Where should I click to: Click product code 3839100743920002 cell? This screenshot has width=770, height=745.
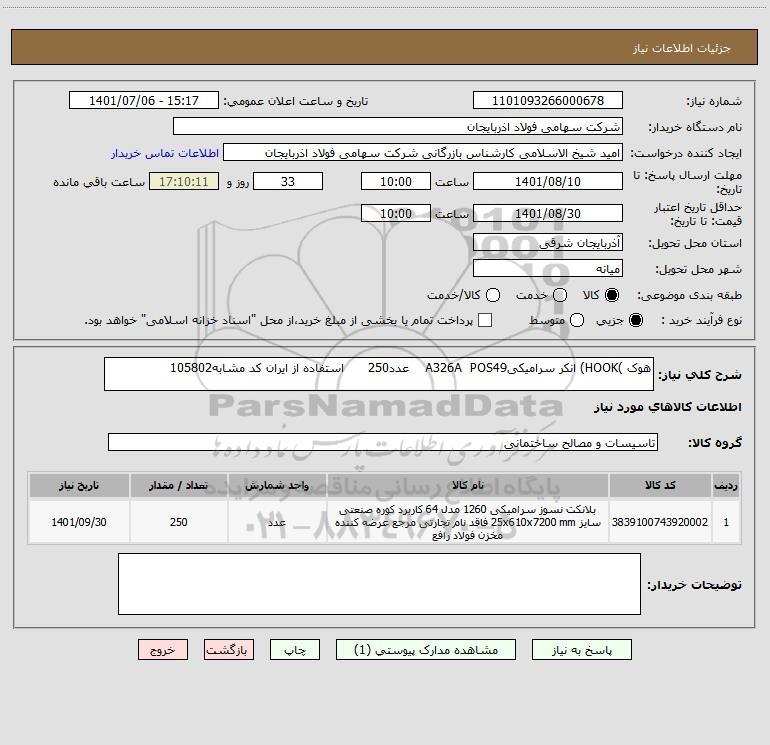pyautogui.click(x=660, y=522)
